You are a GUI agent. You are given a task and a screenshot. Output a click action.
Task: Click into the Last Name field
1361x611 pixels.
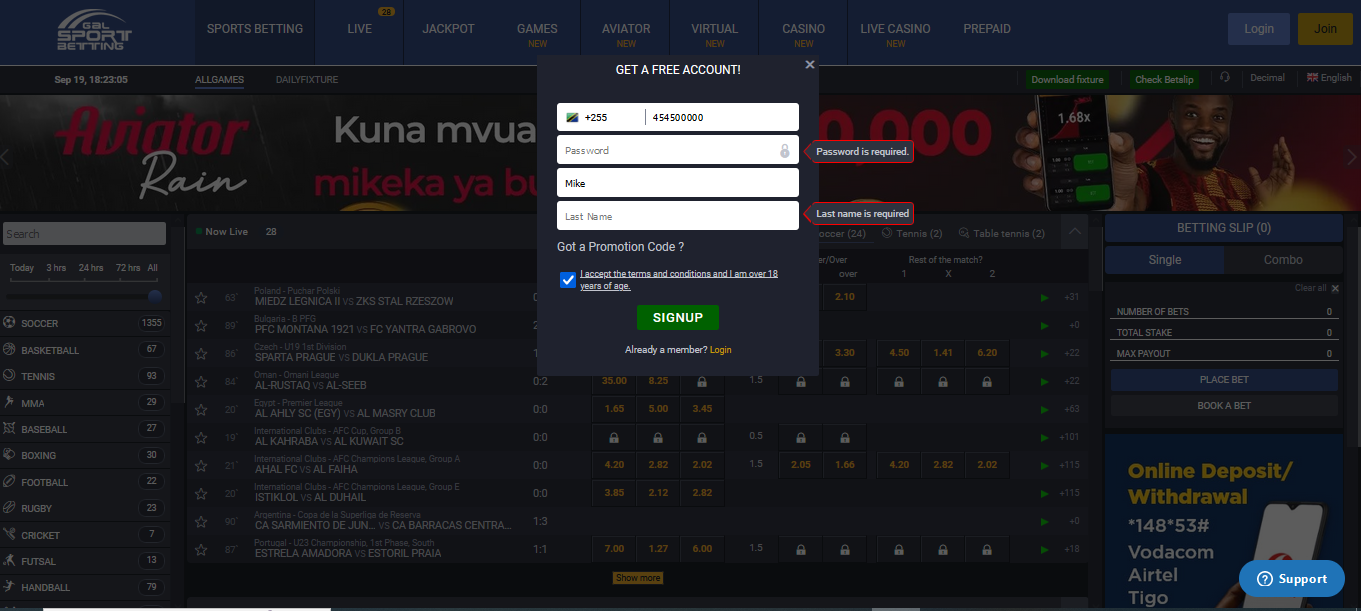pos(678,216)
